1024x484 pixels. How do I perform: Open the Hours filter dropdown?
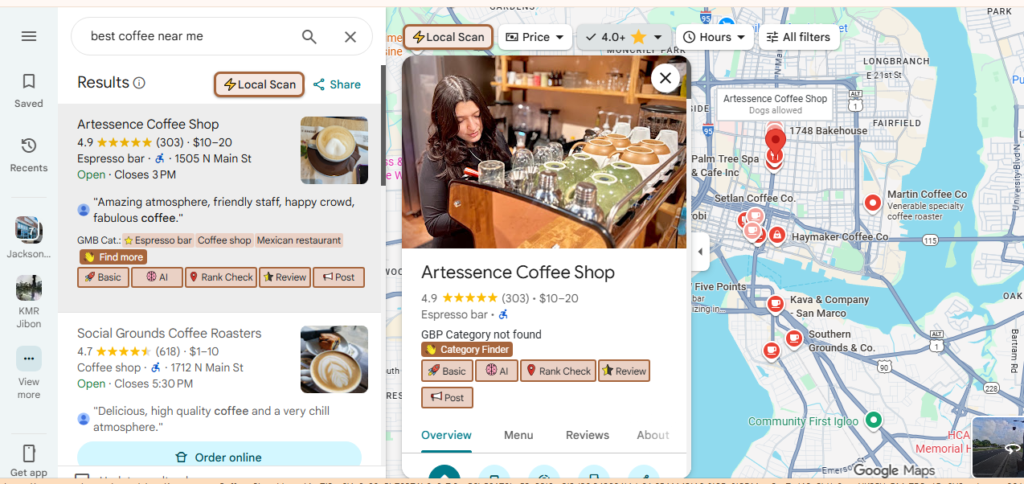714,37
